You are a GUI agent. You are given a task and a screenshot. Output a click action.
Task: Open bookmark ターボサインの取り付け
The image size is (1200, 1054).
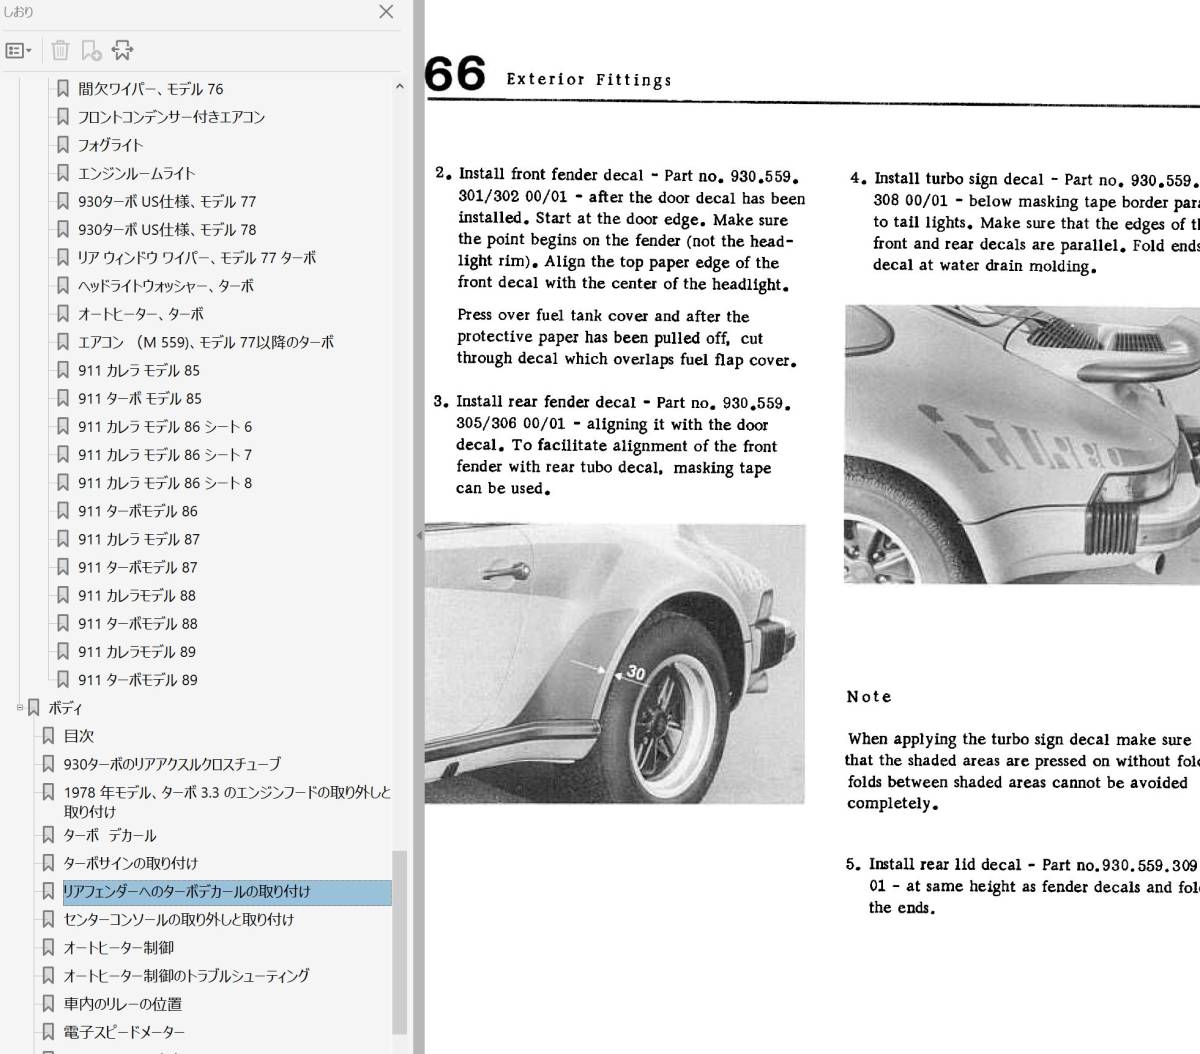130,863
